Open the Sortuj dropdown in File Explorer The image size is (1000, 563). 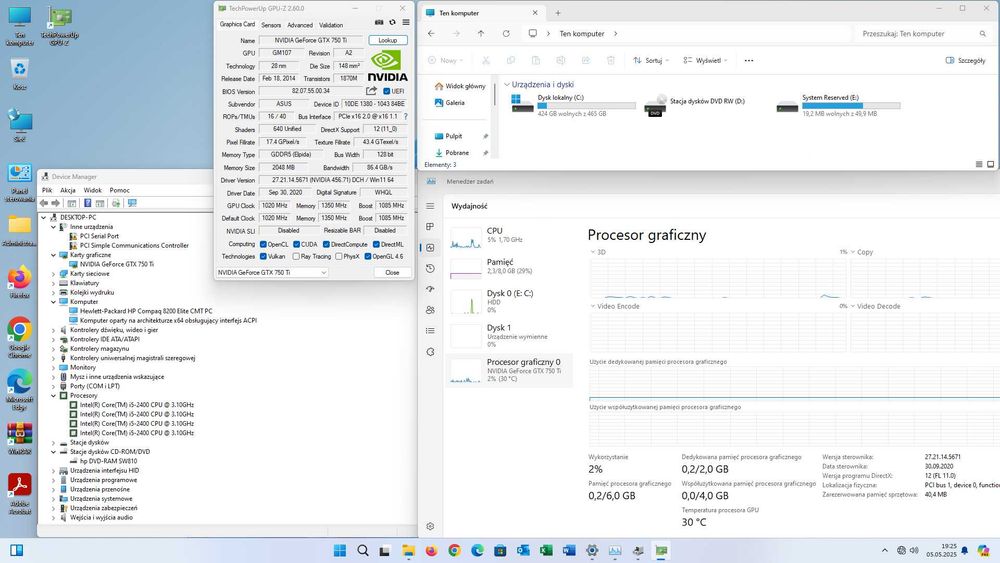[651, 61]
